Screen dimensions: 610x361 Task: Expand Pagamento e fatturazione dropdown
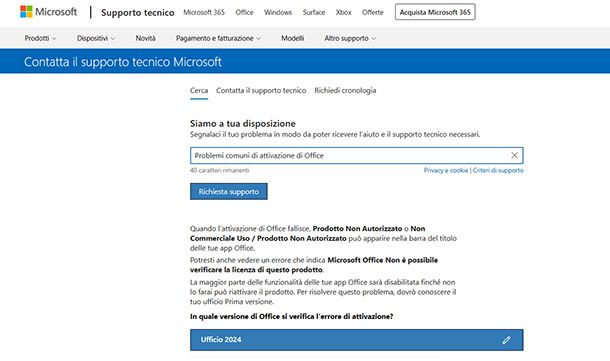tap(218, 38)
